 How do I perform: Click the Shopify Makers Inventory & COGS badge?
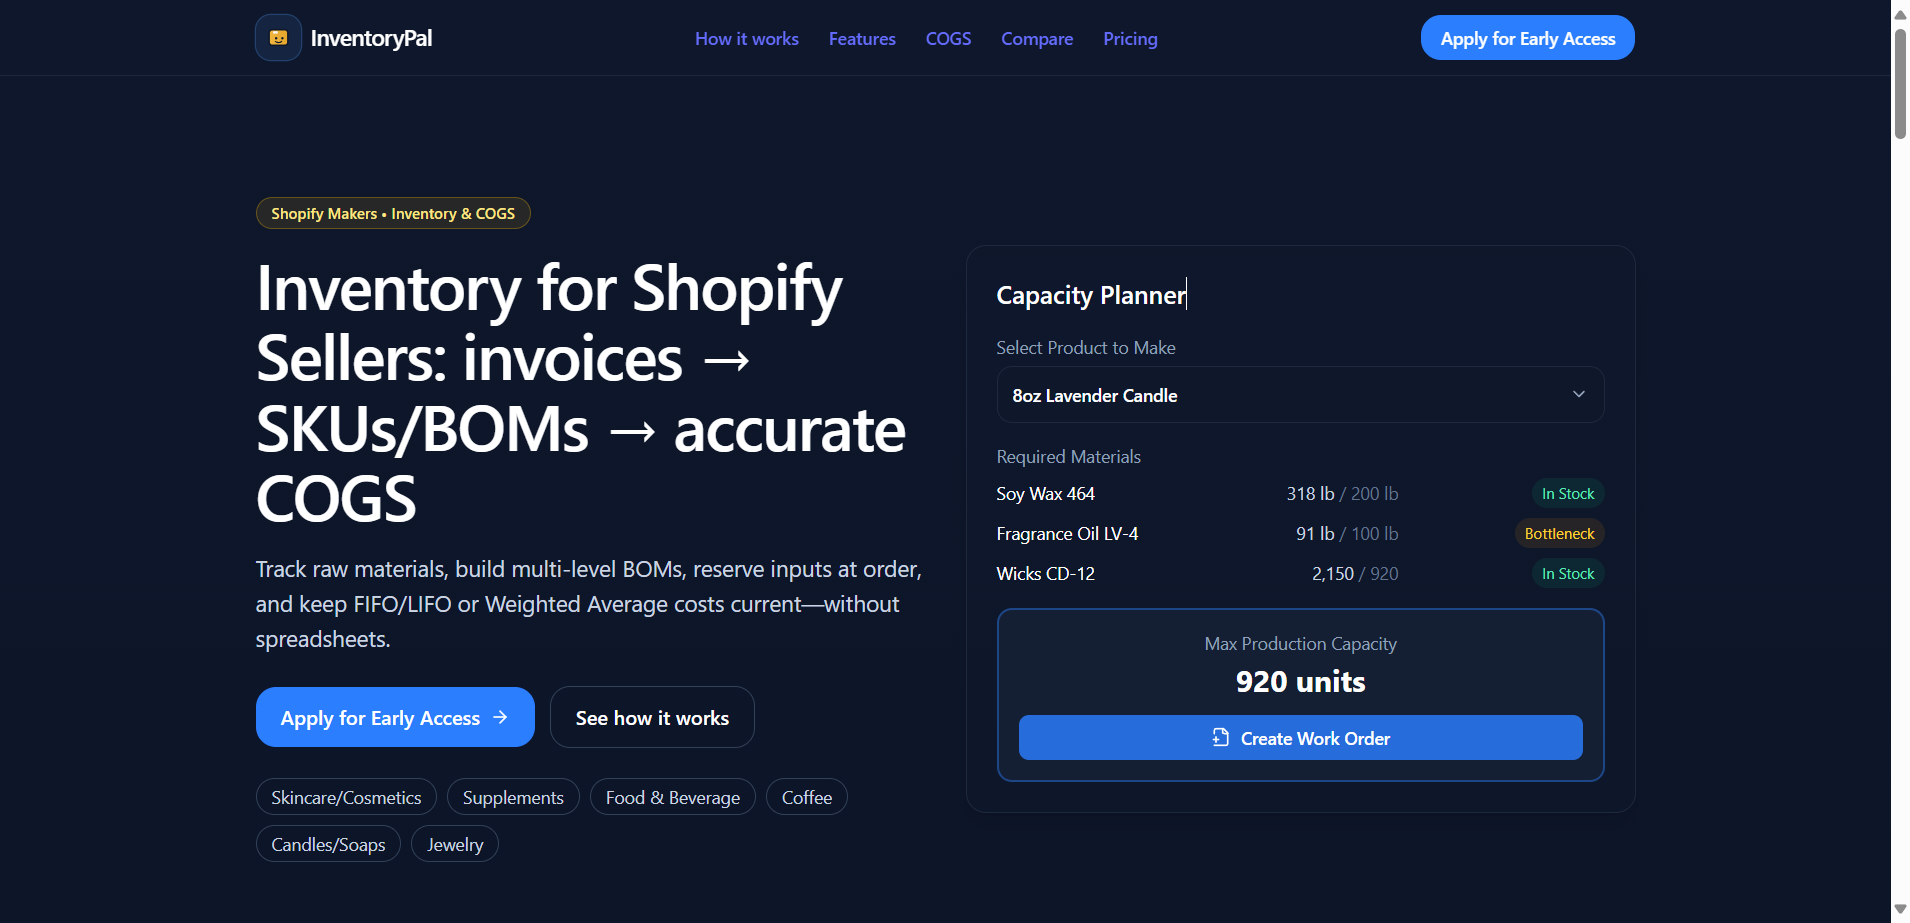coord(393,212)
